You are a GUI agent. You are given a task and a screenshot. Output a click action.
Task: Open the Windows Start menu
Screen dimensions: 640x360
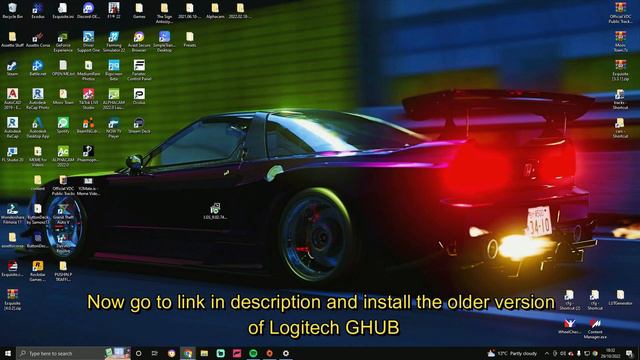pos(7,353)
